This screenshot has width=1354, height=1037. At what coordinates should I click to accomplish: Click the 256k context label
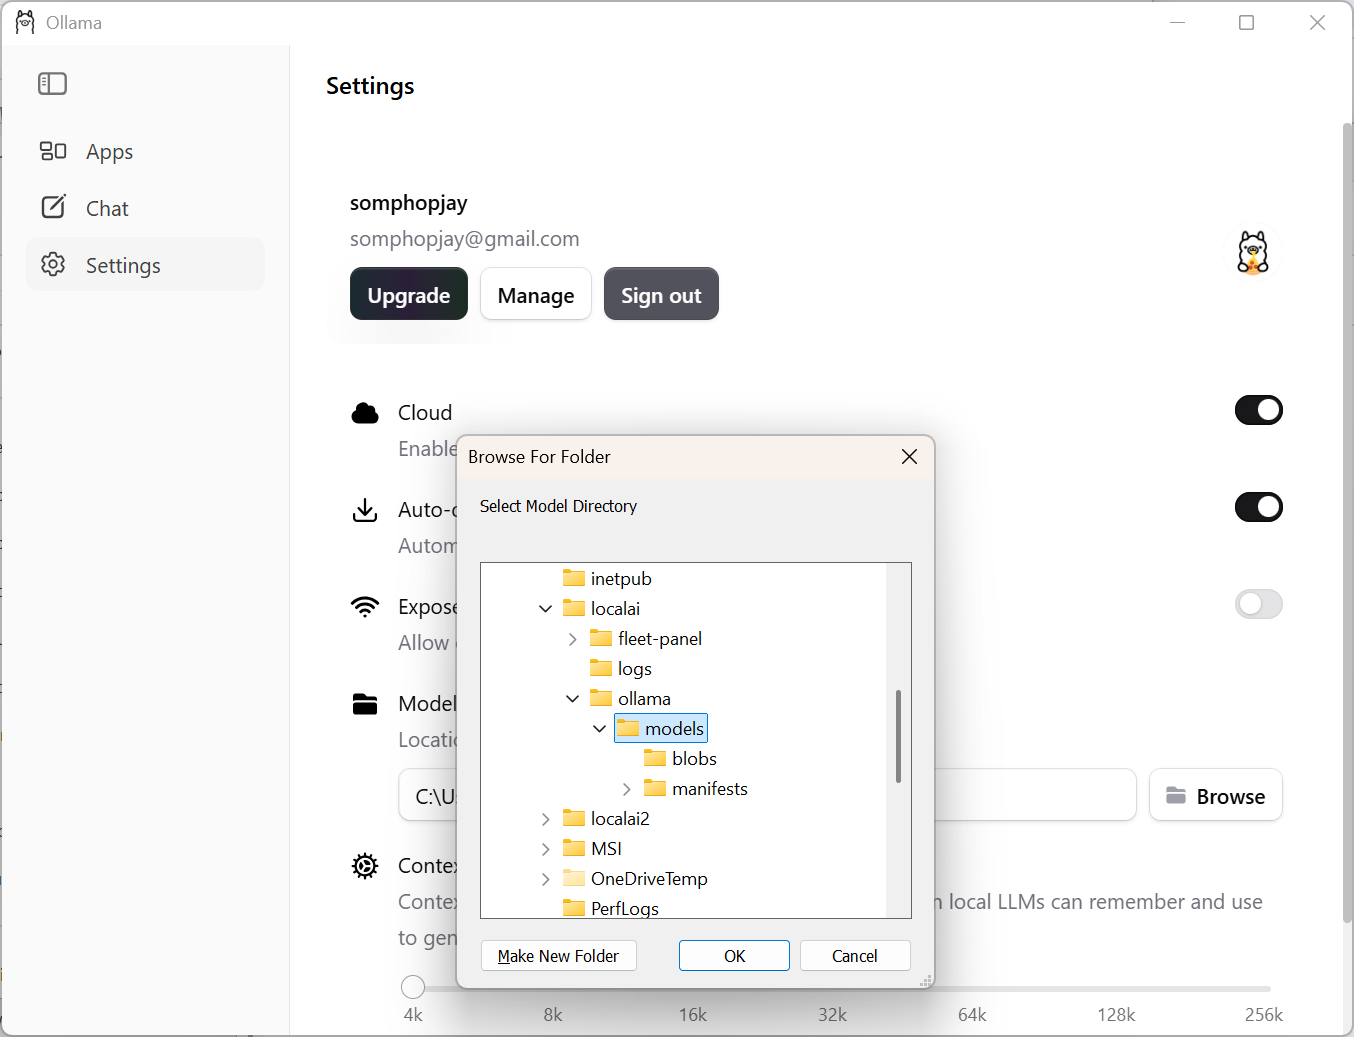1264,1015
